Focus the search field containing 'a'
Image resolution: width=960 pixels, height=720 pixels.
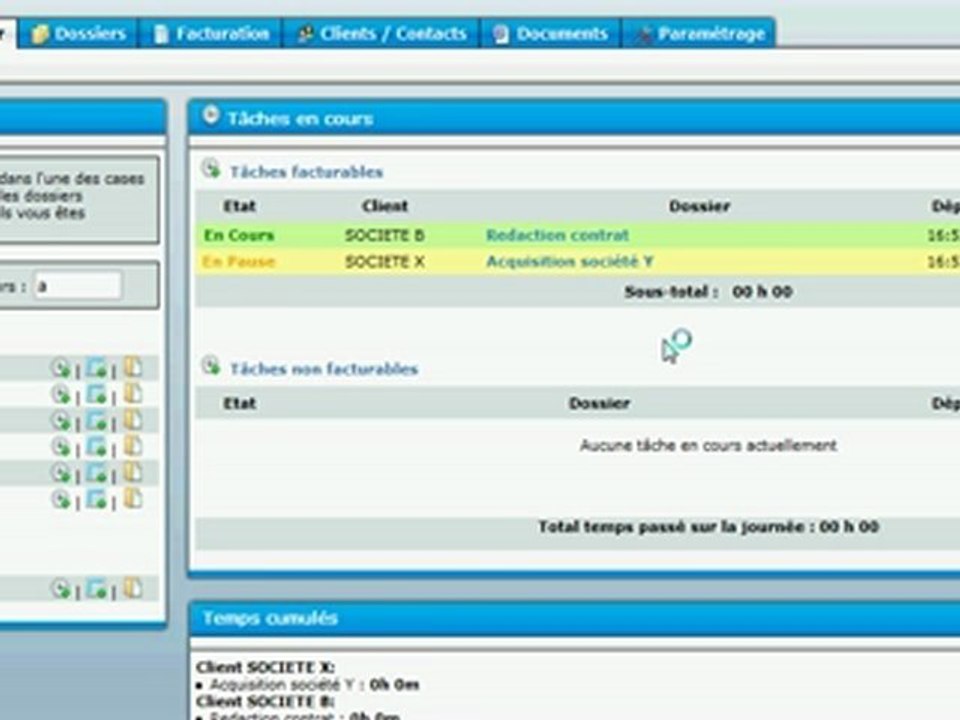tap(77, 285)
